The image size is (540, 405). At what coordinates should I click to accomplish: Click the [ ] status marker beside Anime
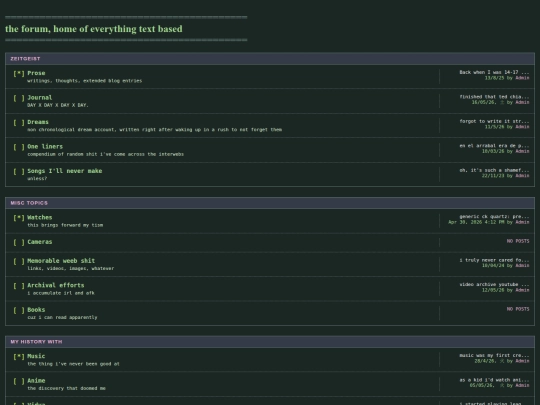[19, 381]
